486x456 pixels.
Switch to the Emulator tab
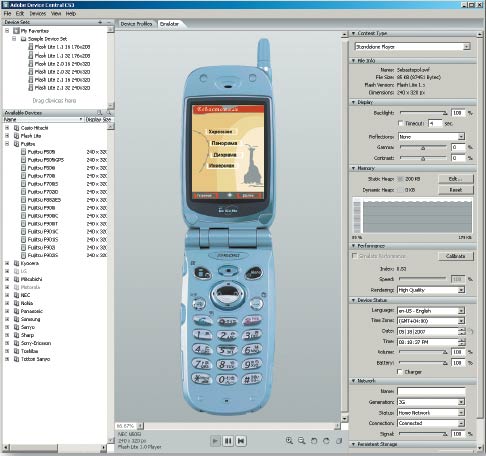(x=170, y=24)
